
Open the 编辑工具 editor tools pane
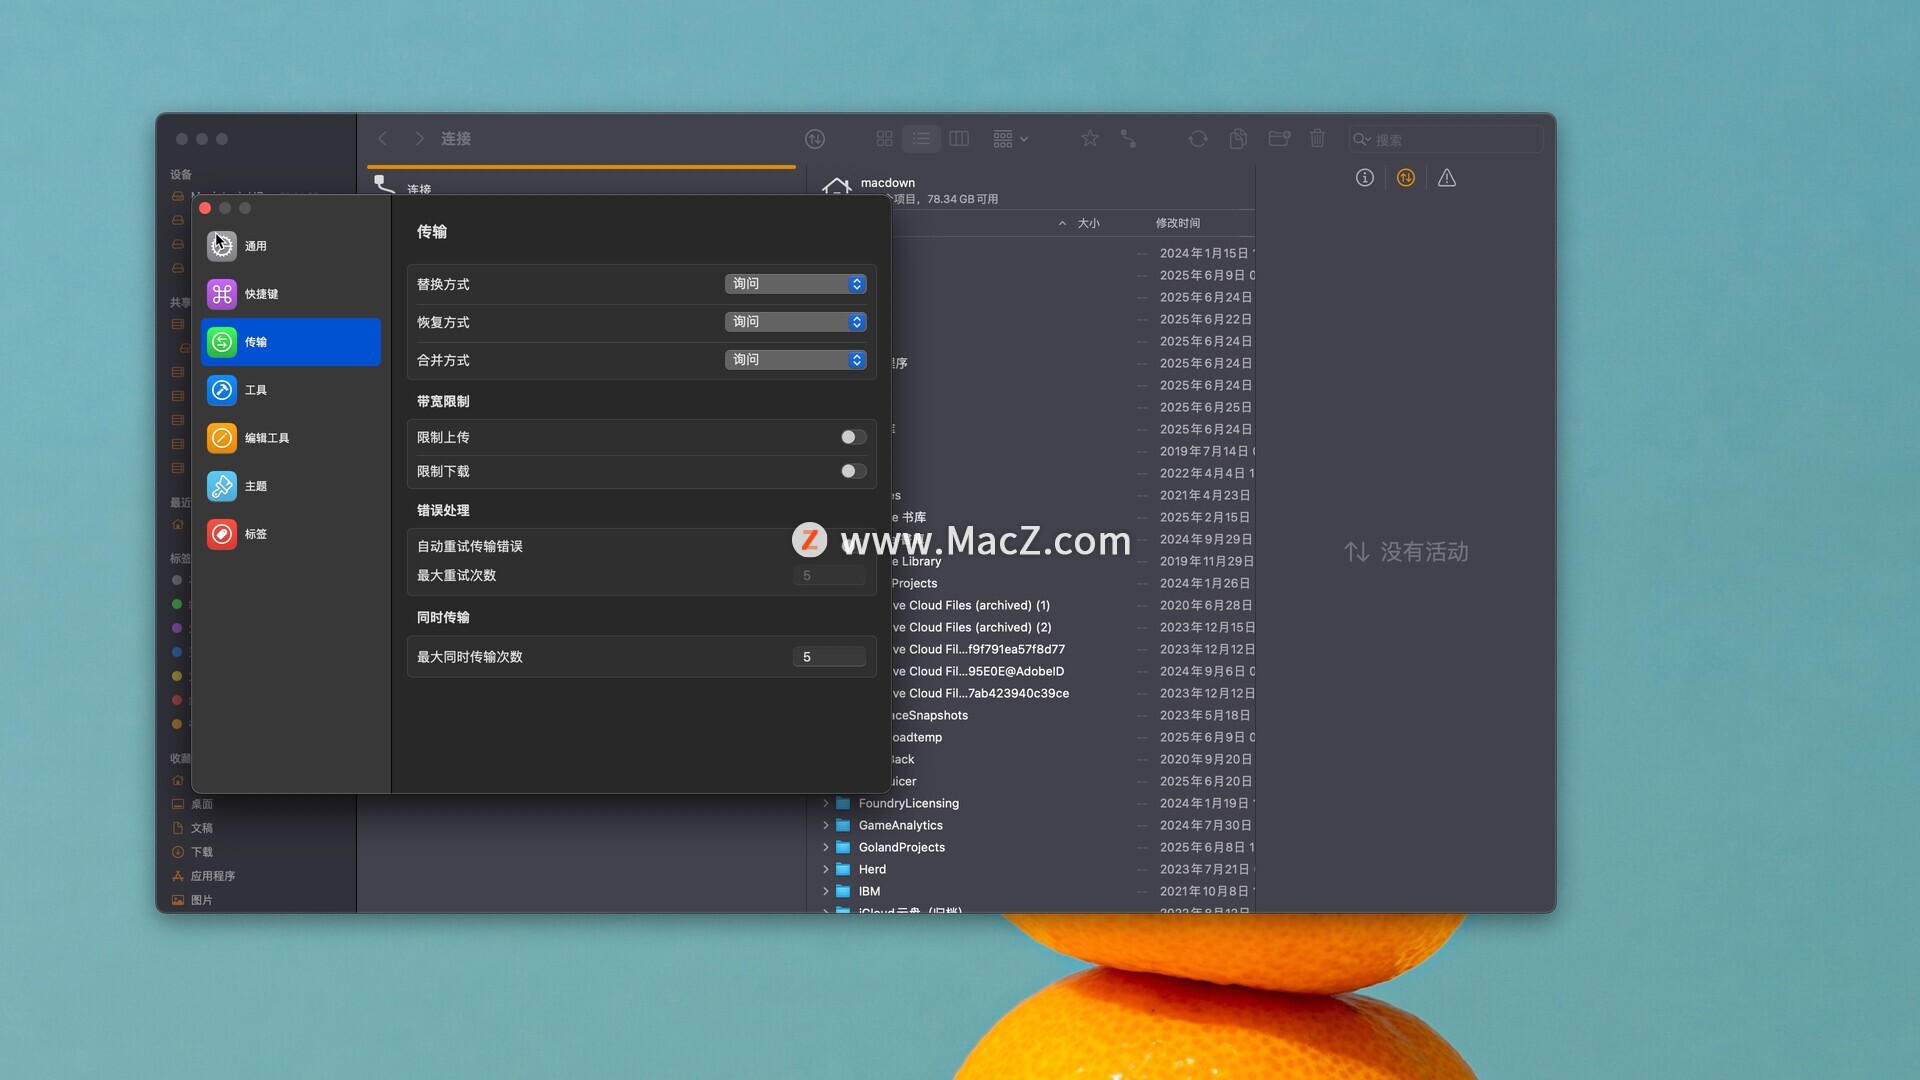[290, 438]
